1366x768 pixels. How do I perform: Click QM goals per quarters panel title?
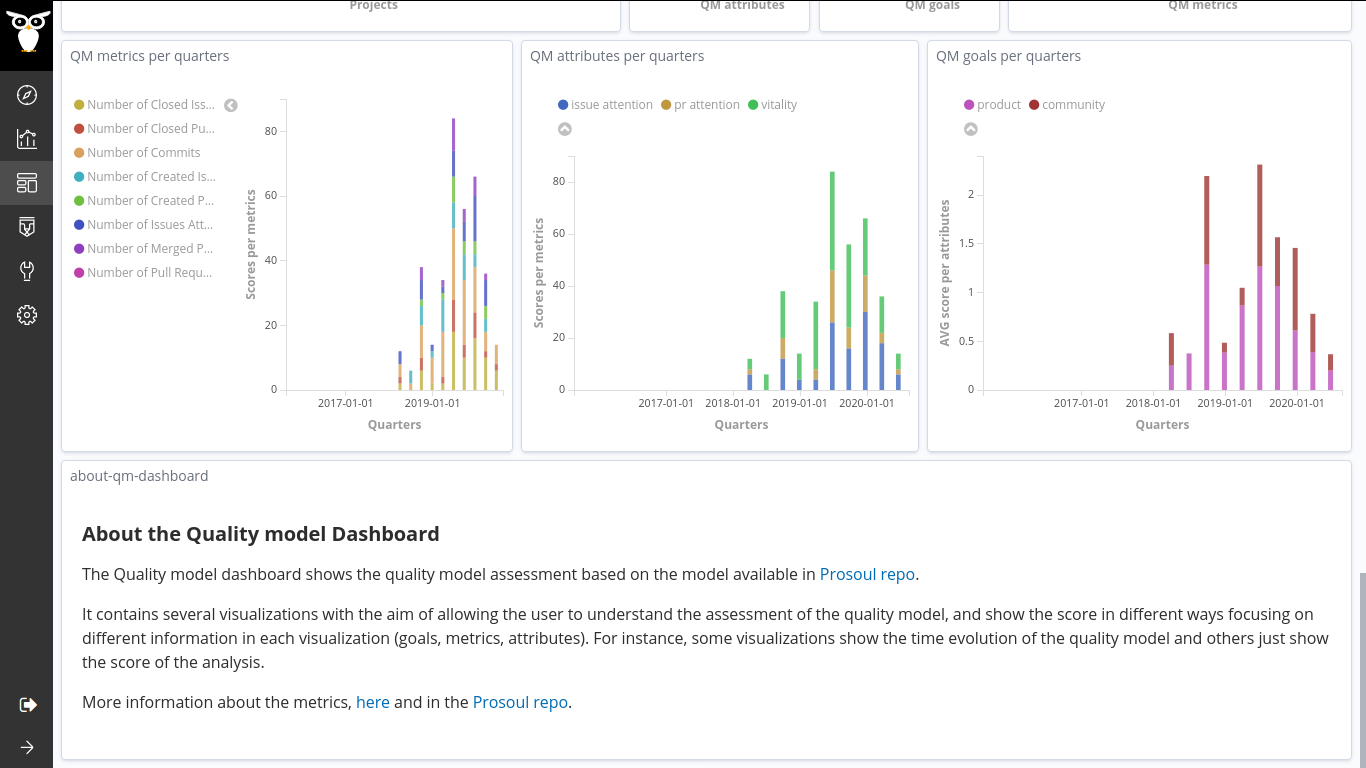click(1008, 56)
